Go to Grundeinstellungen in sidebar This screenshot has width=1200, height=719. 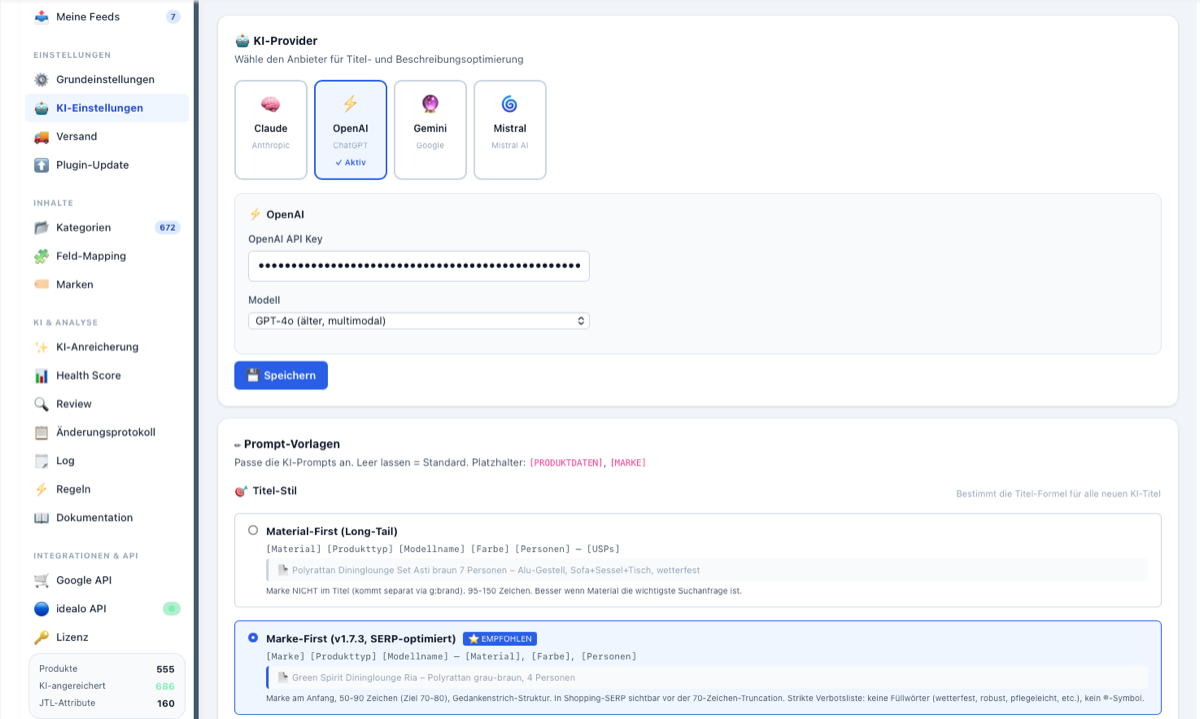point(107,79)
